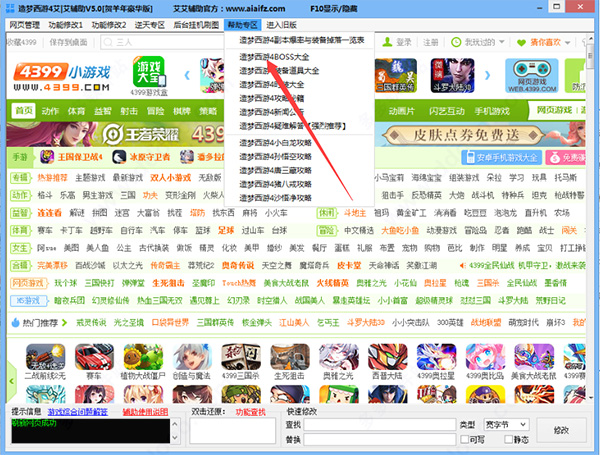Screen dimensions: 600x455
Task: Click the 替换 input field
Action: [x=380, y=439]
